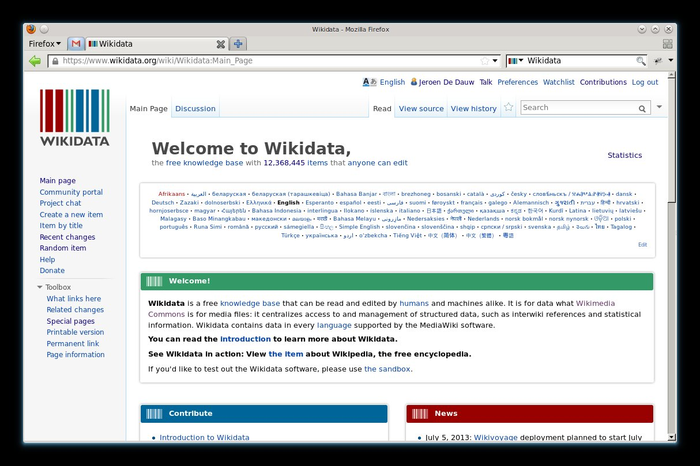Click the tab groups icon in the tab bar
The image size is (700, 466).
[667, 44]
